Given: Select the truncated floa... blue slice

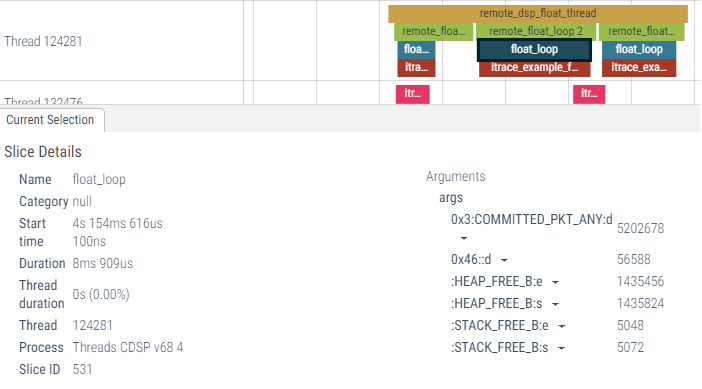Looking at the screenshot, I should click(x=416, y=49).
